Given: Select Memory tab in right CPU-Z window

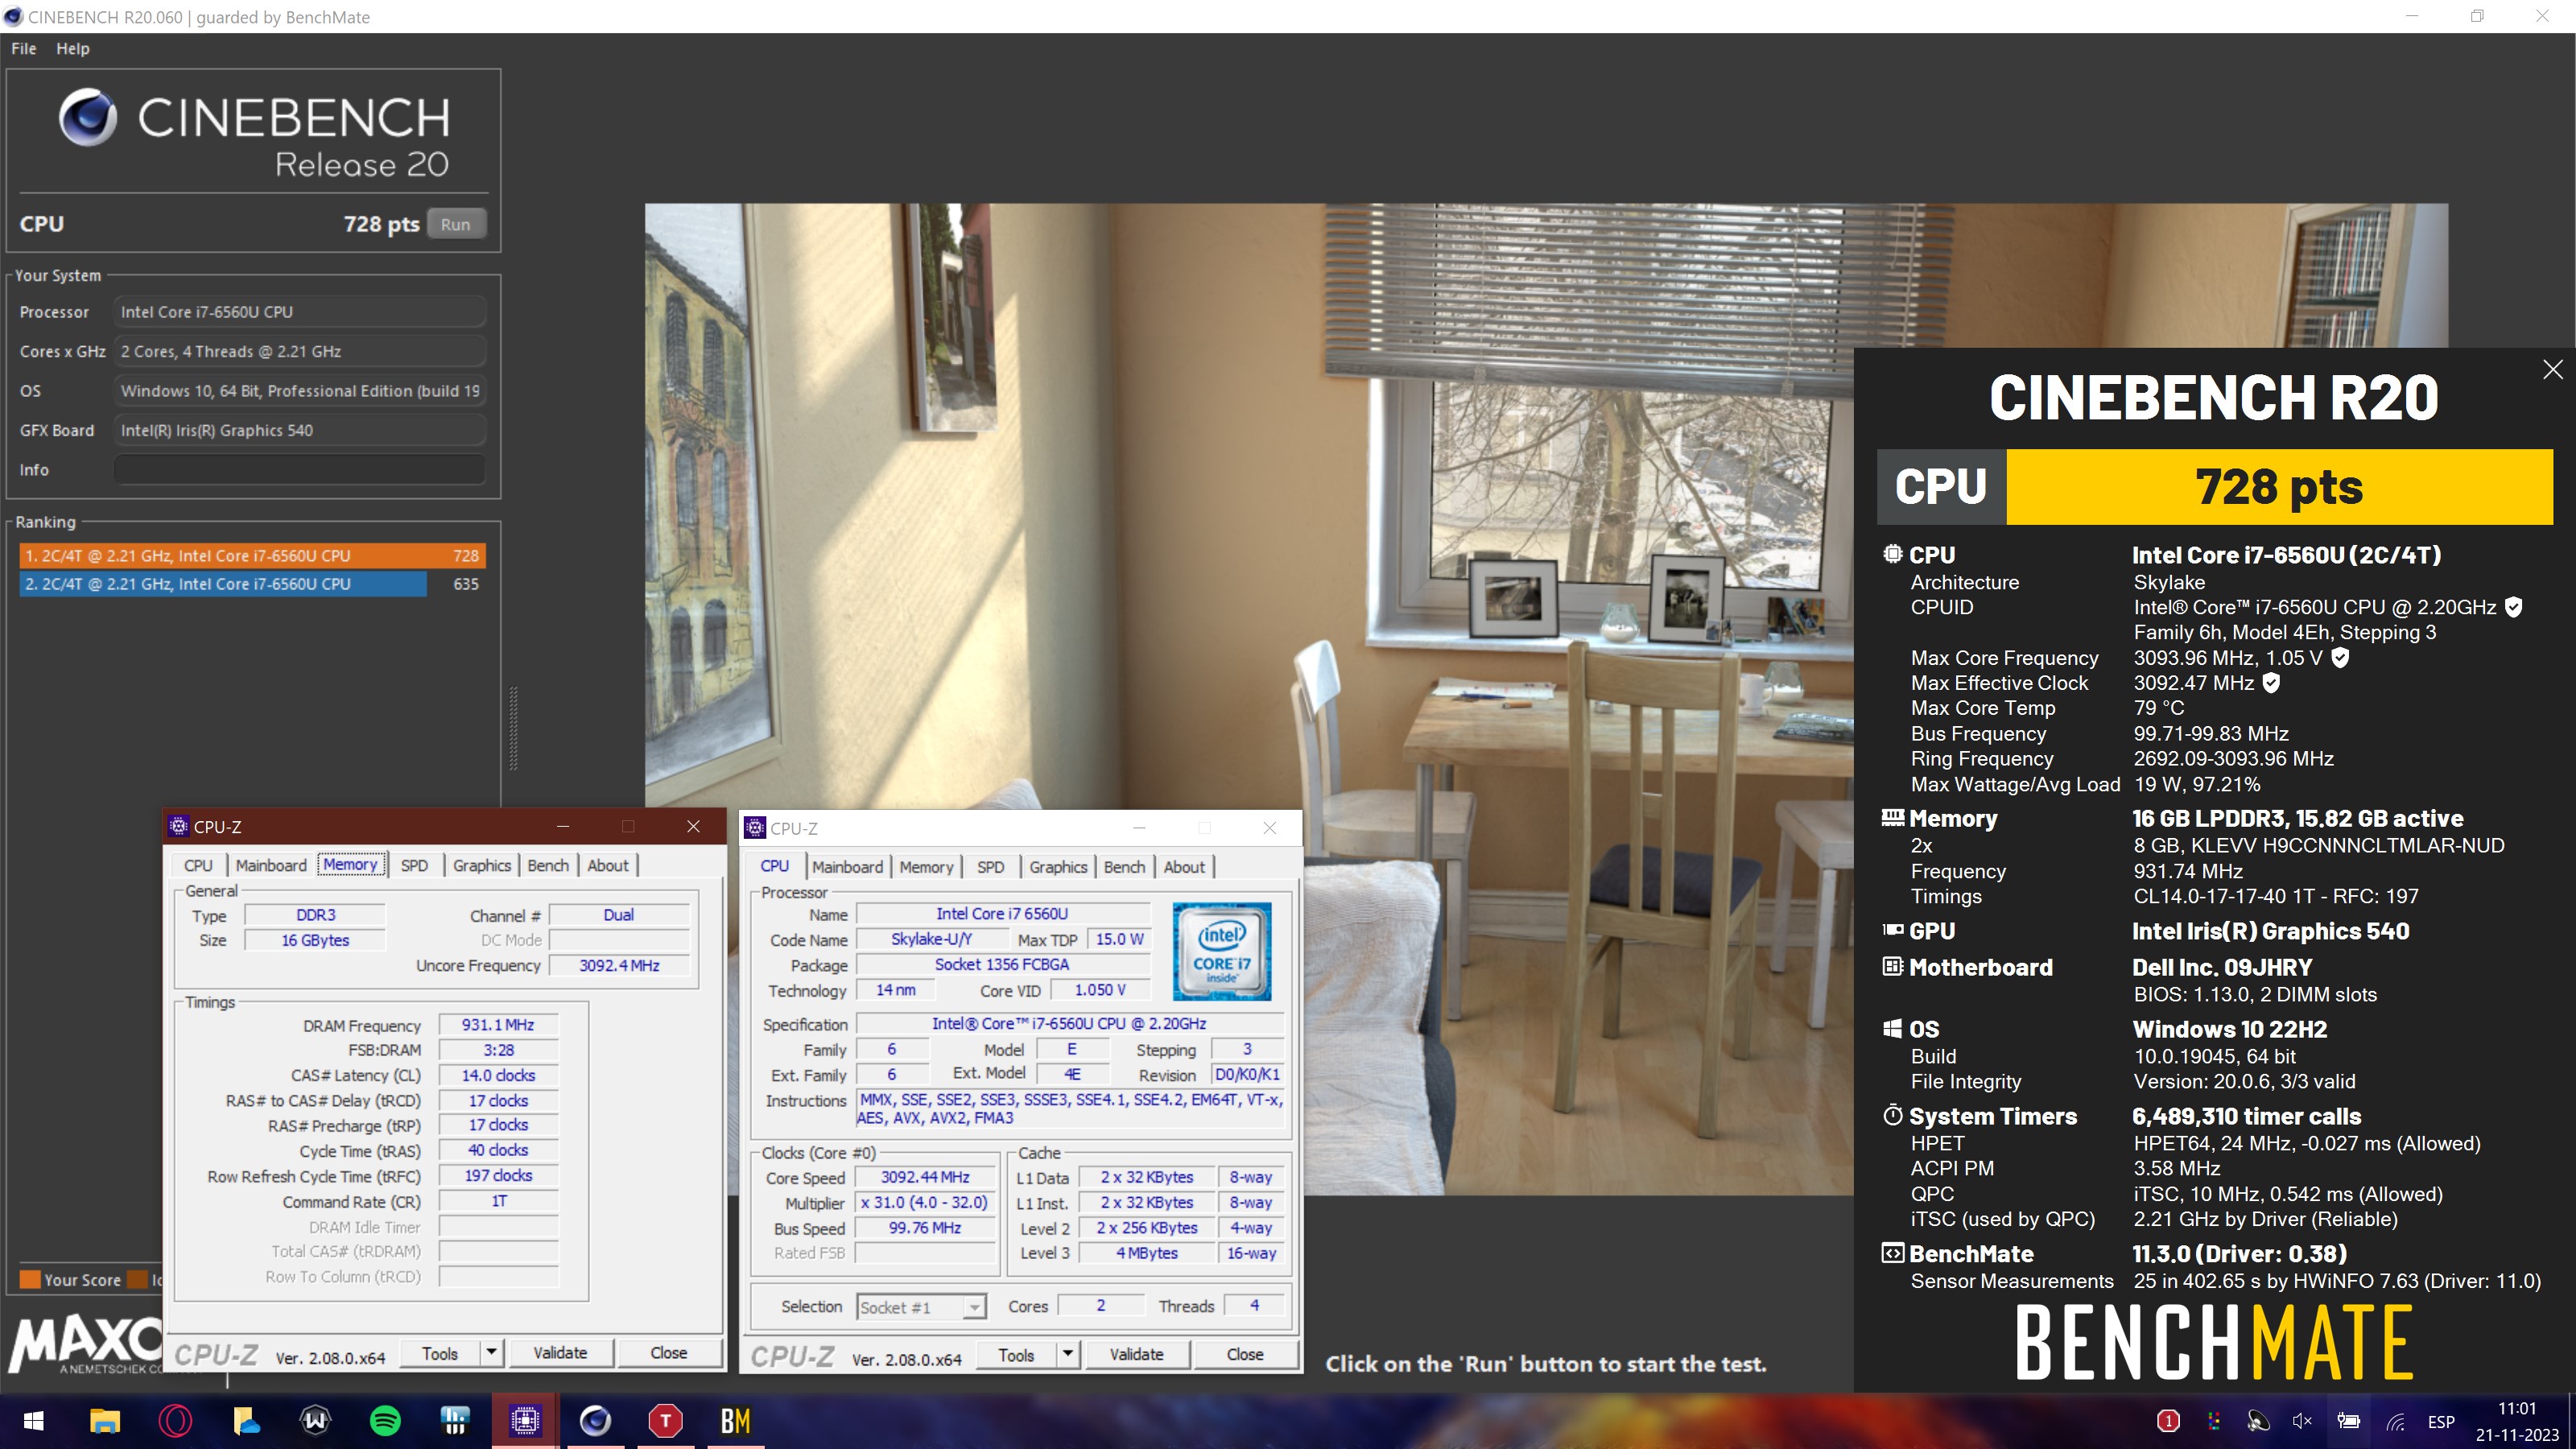Looking at the screenshot, I should point(926,867).
